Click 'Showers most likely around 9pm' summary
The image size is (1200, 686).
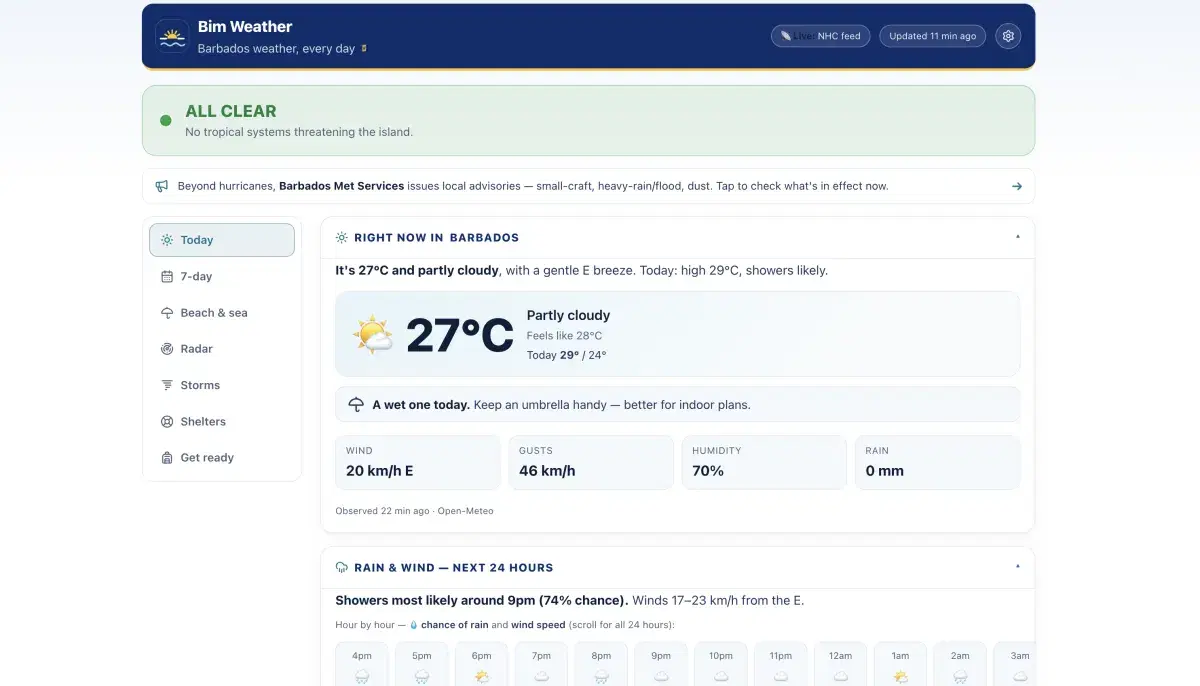coord(482,601)
